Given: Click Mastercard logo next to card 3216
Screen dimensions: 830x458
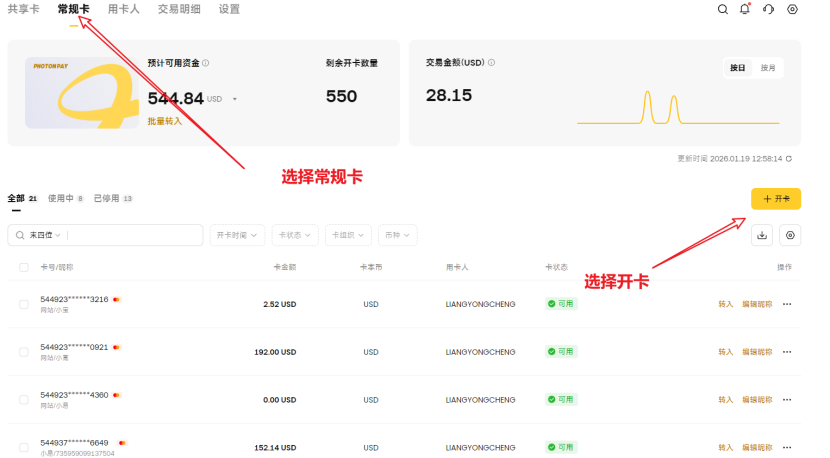Looking at the screenshot, I should click(x=116, y=300).
